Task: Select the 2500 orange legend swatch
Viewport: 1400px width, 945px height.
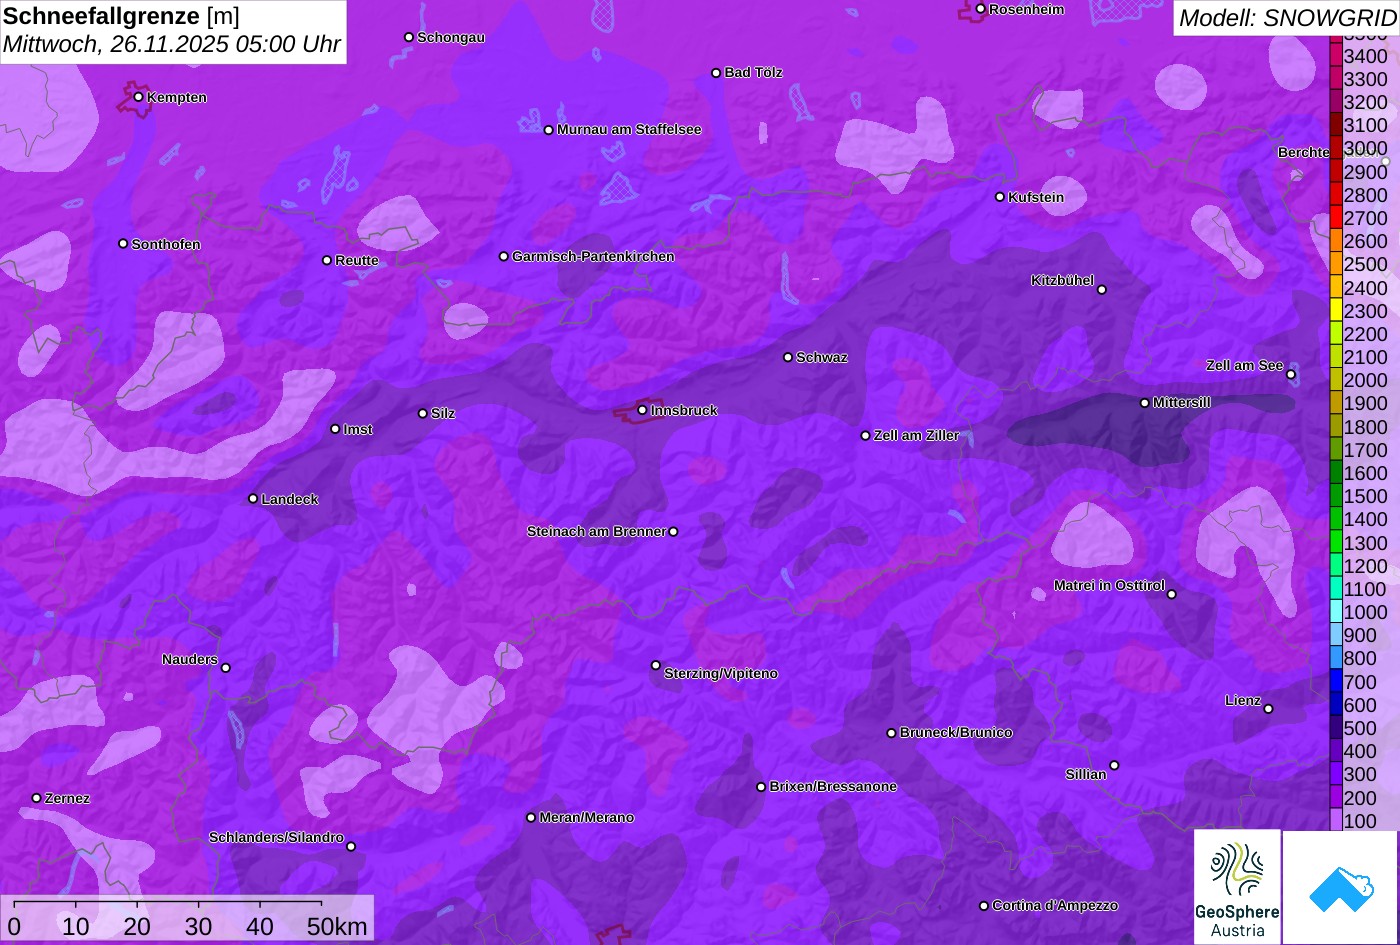Action: pyautogui.click(x=1335, y=264)
